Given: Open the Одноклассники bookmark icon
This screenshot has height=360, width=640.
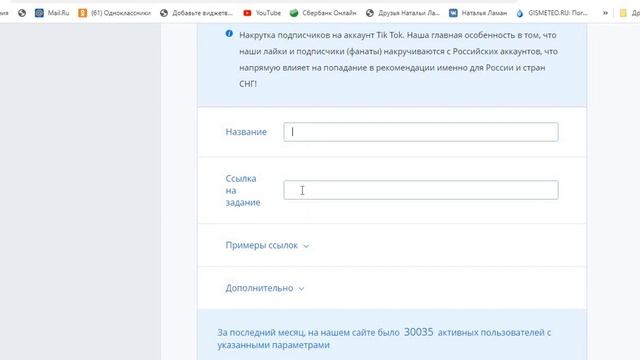Looking at the screenshot, I should point(82,13).
